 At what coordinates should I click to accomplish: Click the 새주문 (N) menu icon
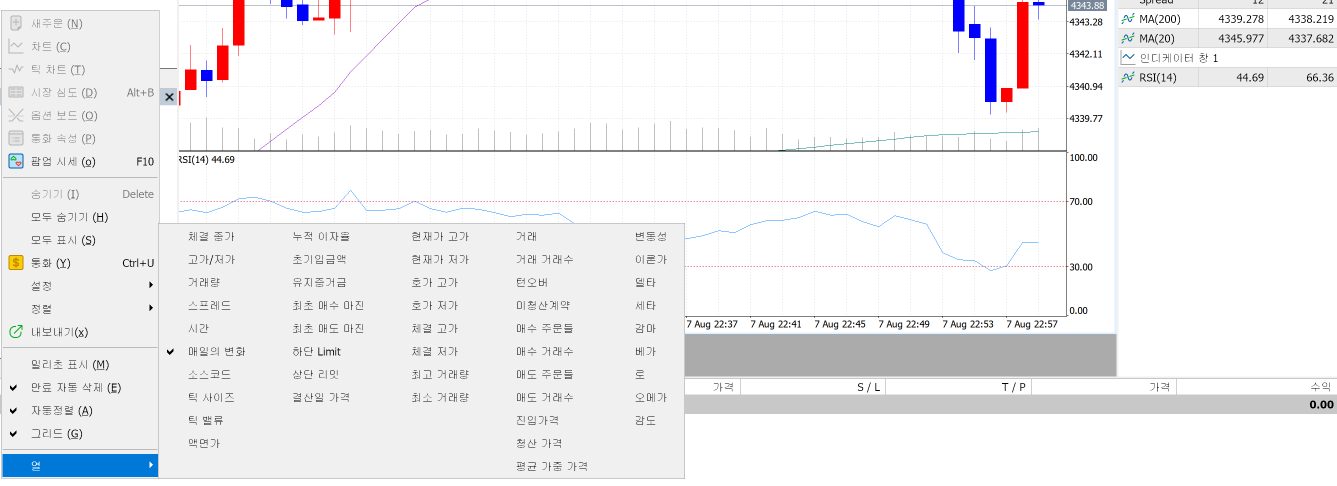point(16,23)
